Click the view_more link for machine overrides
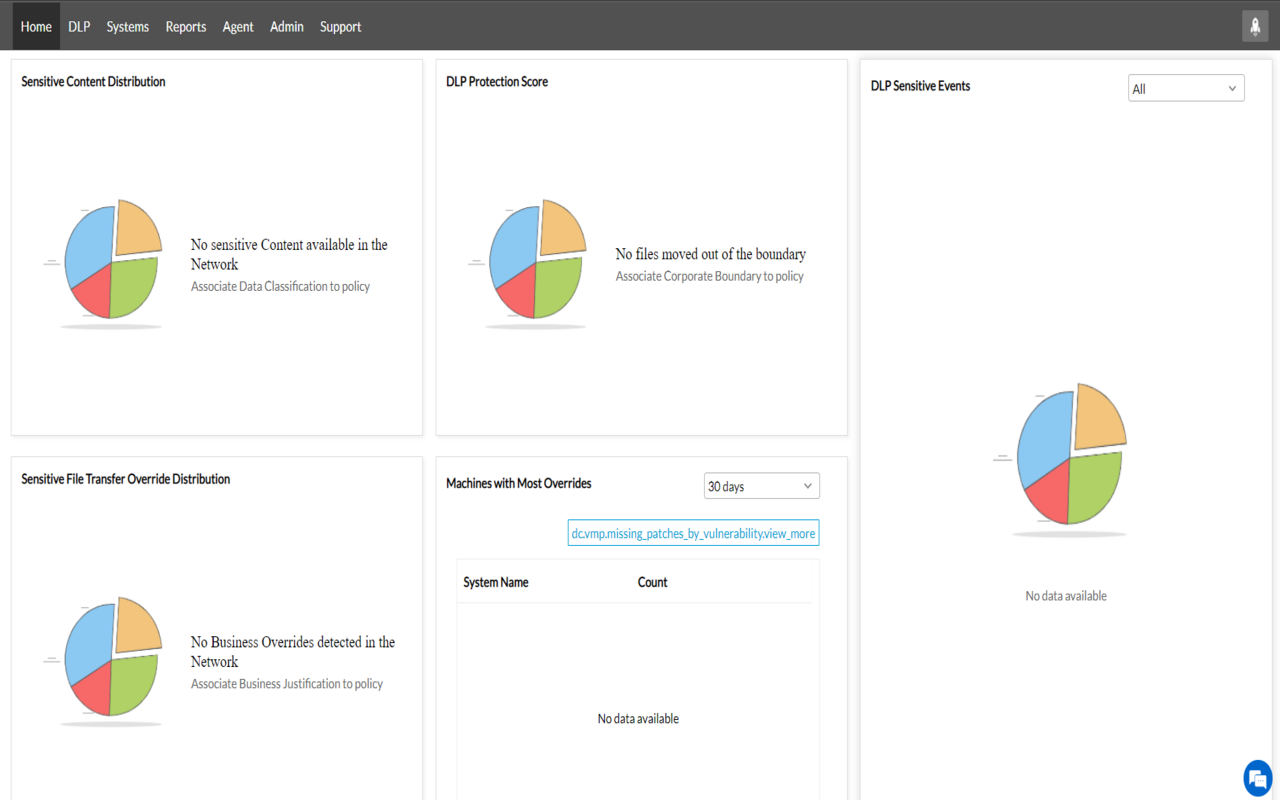 click(693, 534)
